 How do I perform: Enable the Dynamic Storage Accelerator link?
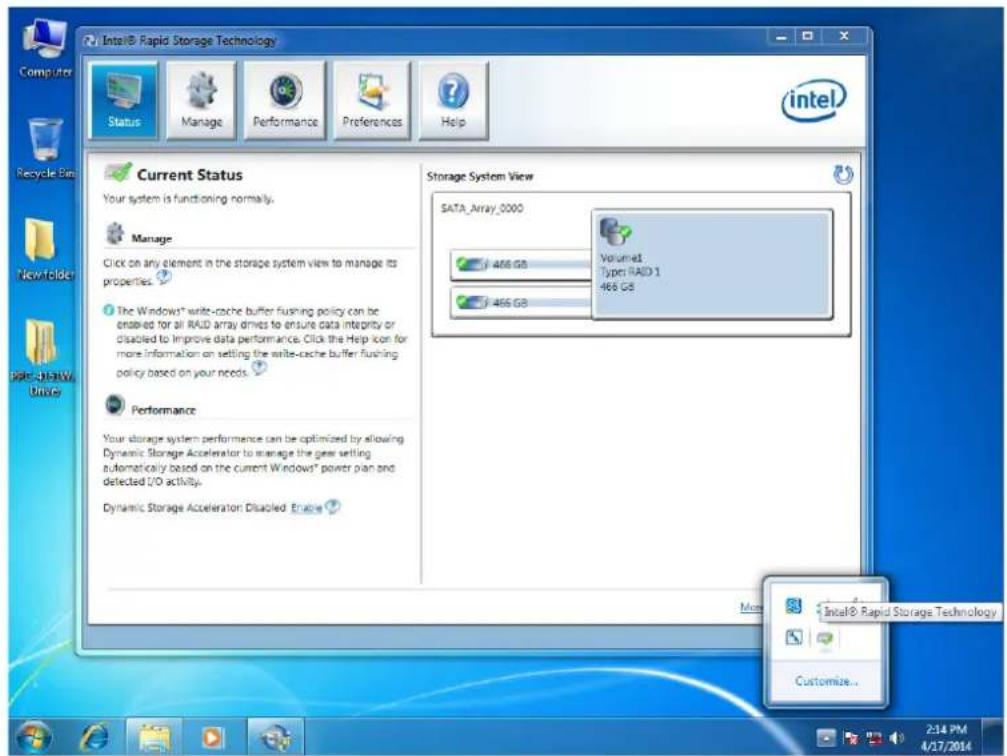306,507
